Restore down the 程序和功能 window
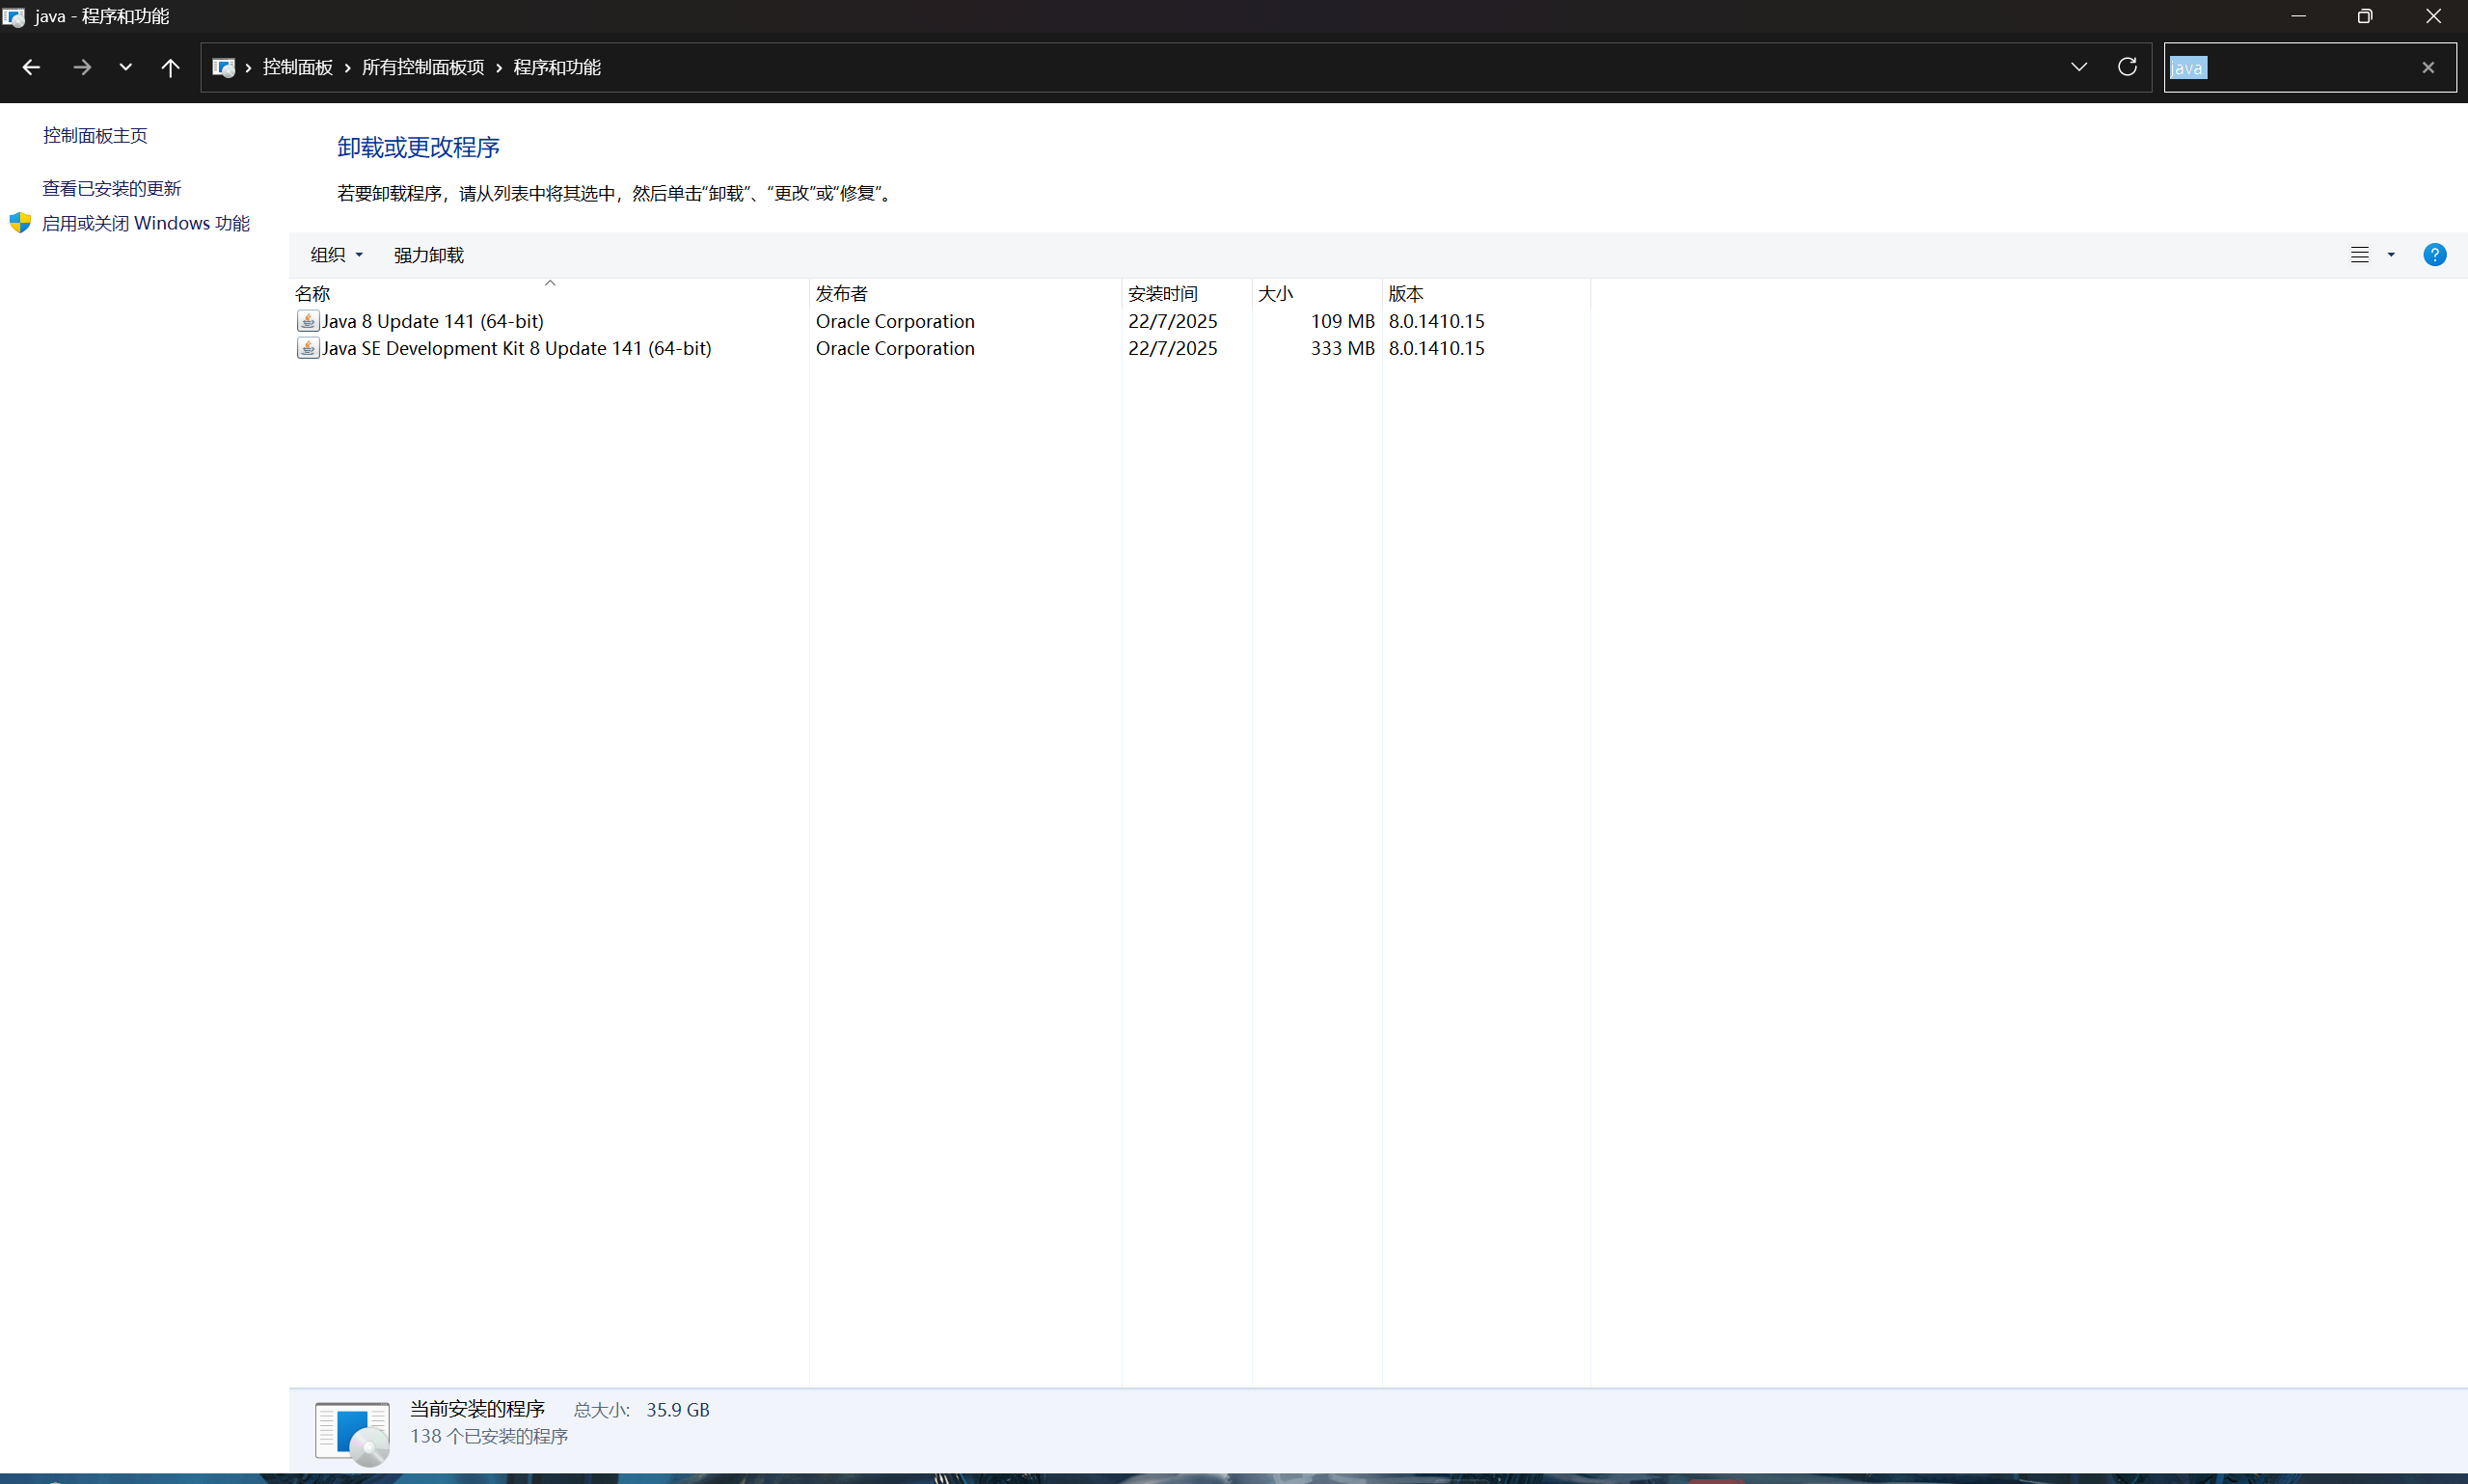Screen dimensions: 2468x1484 click(x=2365, y=16)
